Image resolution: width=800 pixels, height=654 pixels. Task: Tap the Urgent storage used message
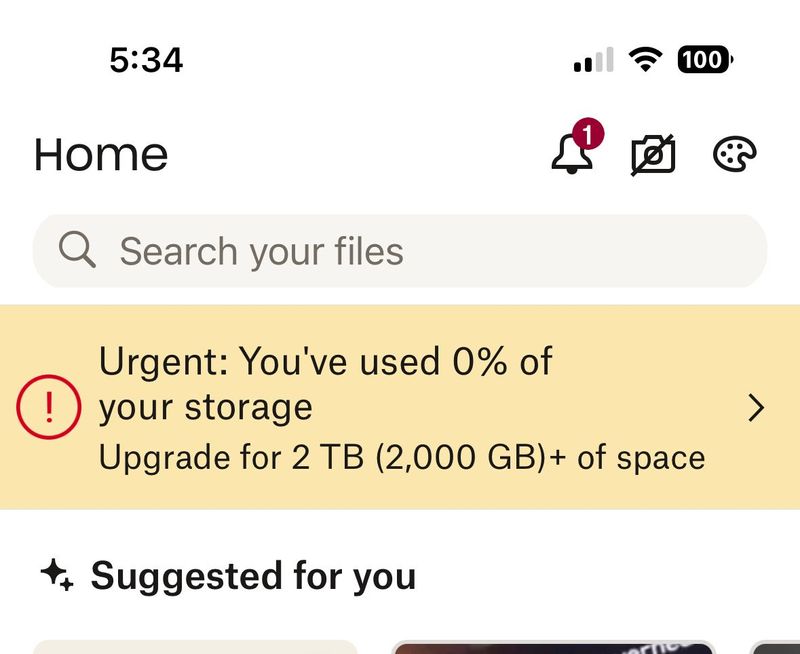tap(325, 383)
